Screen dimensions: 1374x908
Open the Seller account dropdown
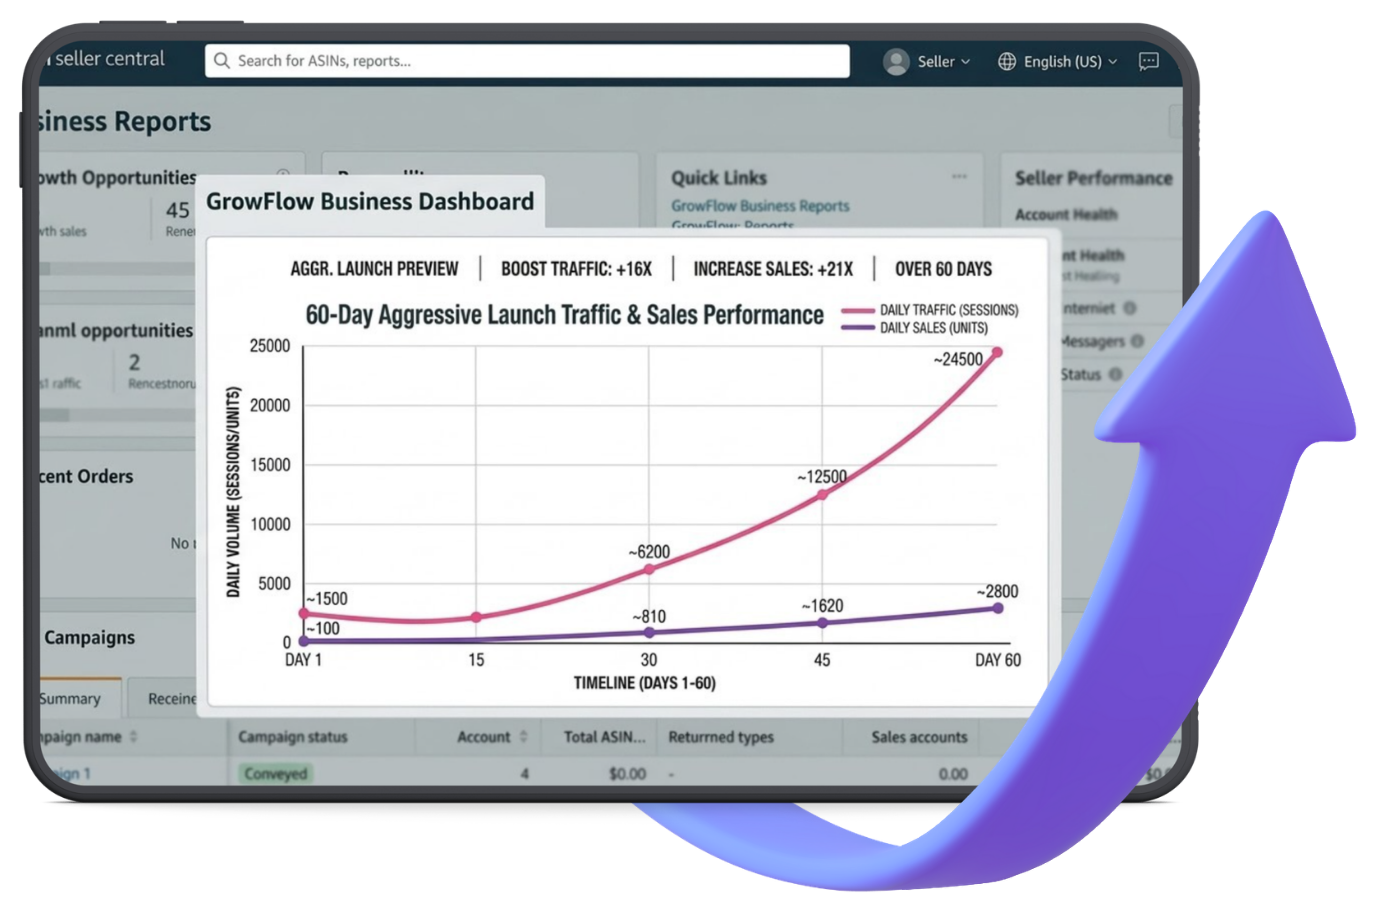(x=944, y=61)
